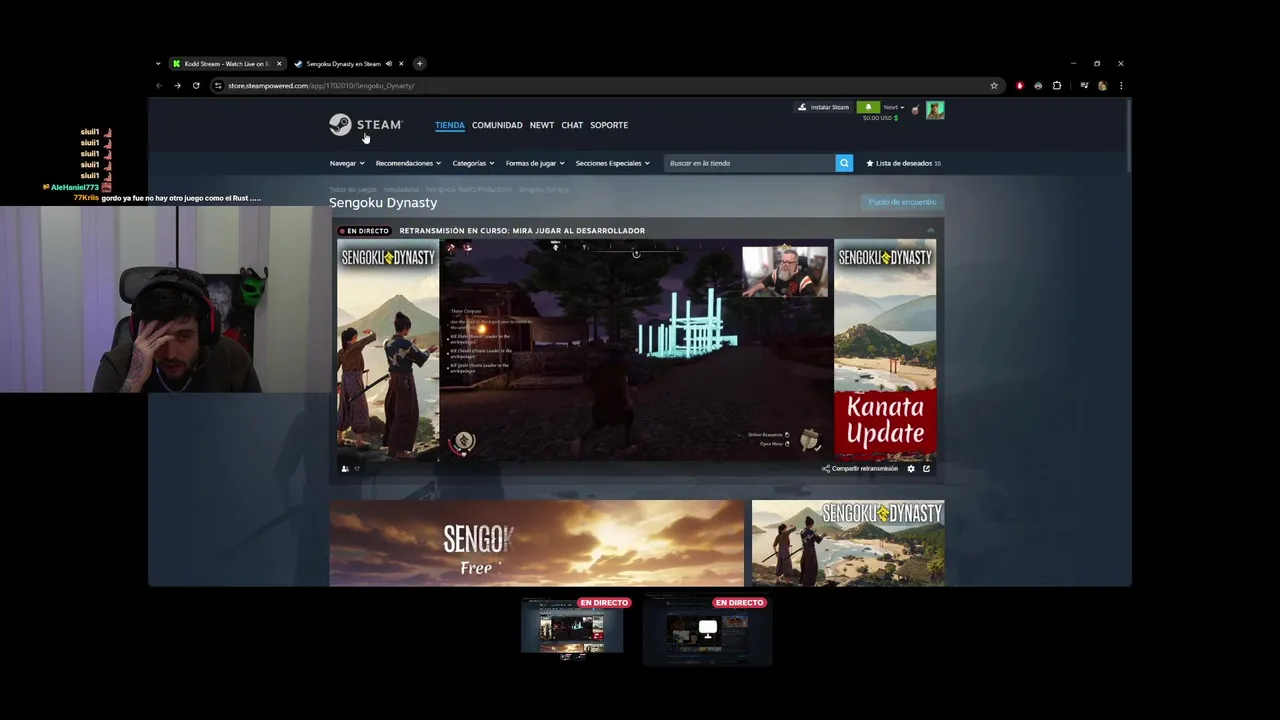The image size is (1280, 720).
Task: Click the Kanata Update banner image
Action: point(885,350)
